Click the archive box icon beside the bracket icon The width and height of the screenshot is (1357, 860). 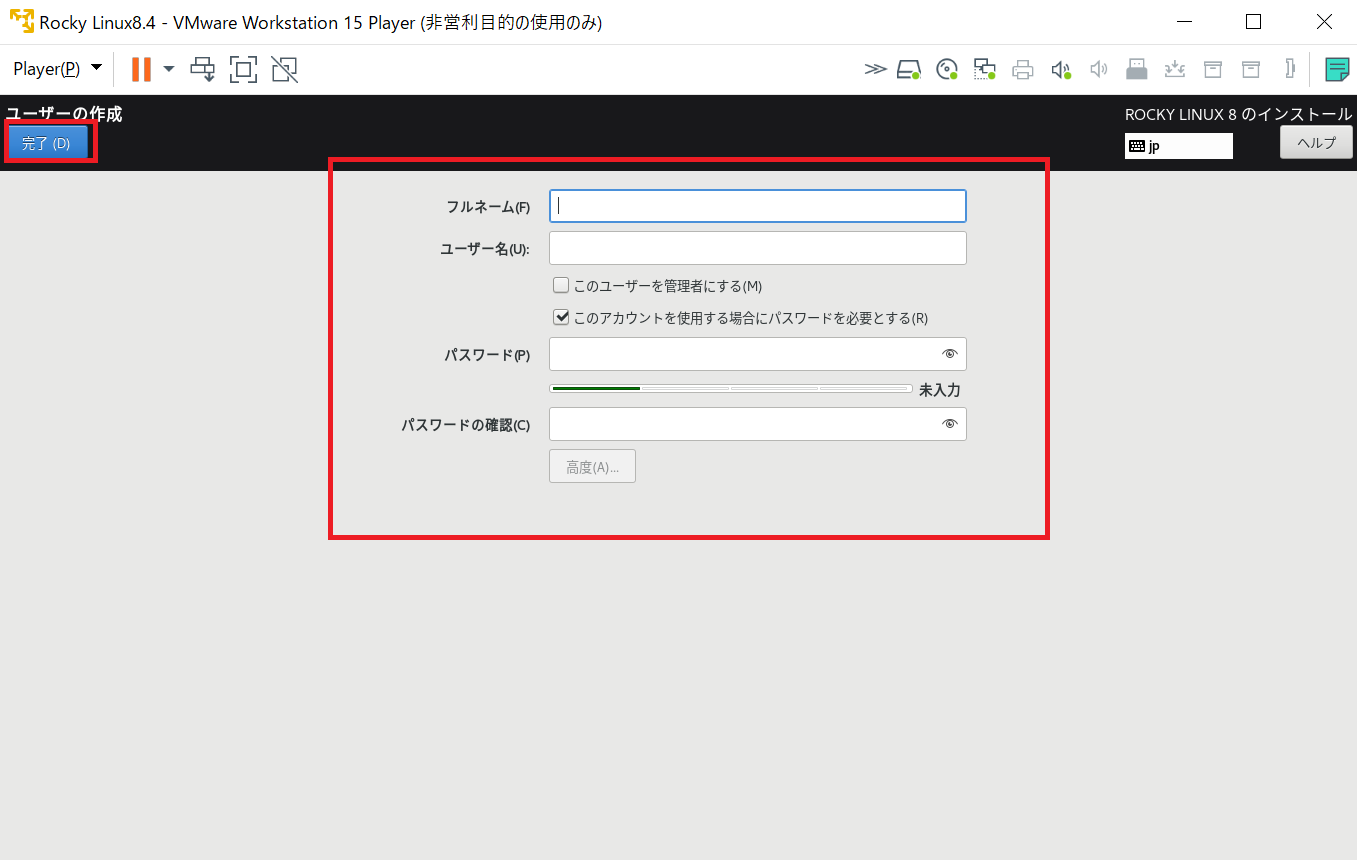1251,69
